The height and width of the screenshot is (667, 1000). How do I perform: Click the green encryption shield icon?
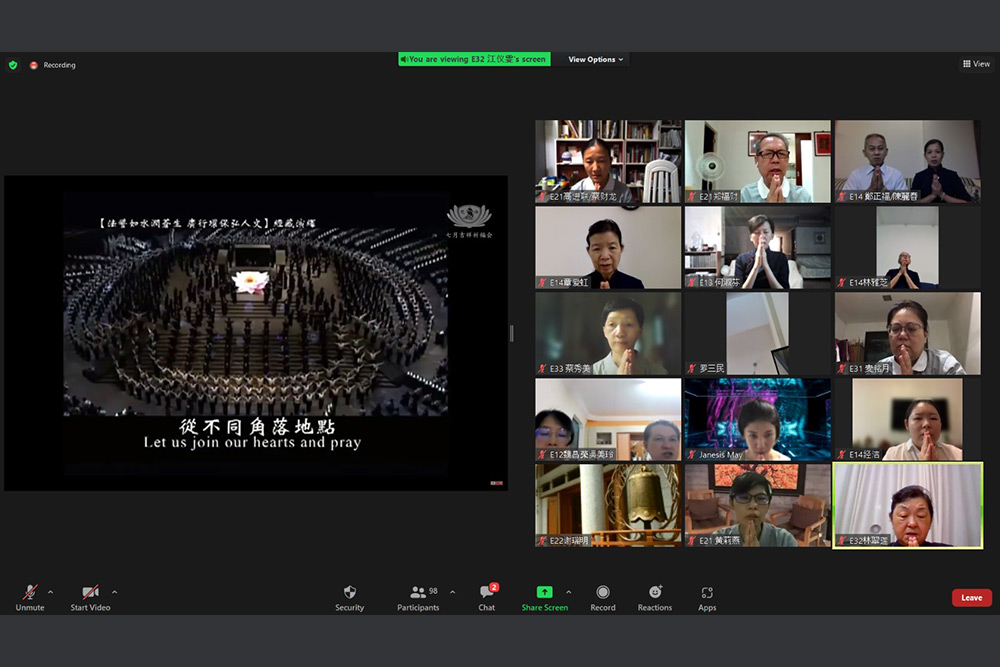point(13,64)
